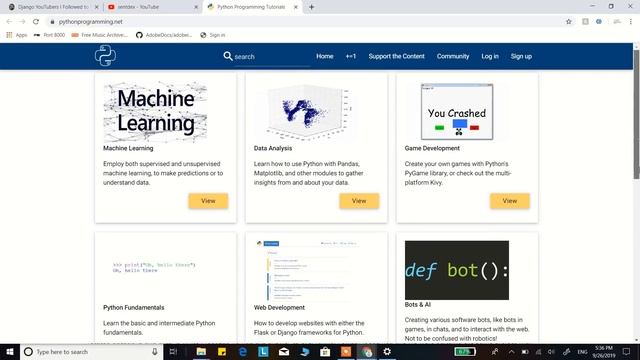This screenshot has height=360, width=640.
Task: Click the Data Analysis 3D plot image
Action: click(x=306, y=111)
